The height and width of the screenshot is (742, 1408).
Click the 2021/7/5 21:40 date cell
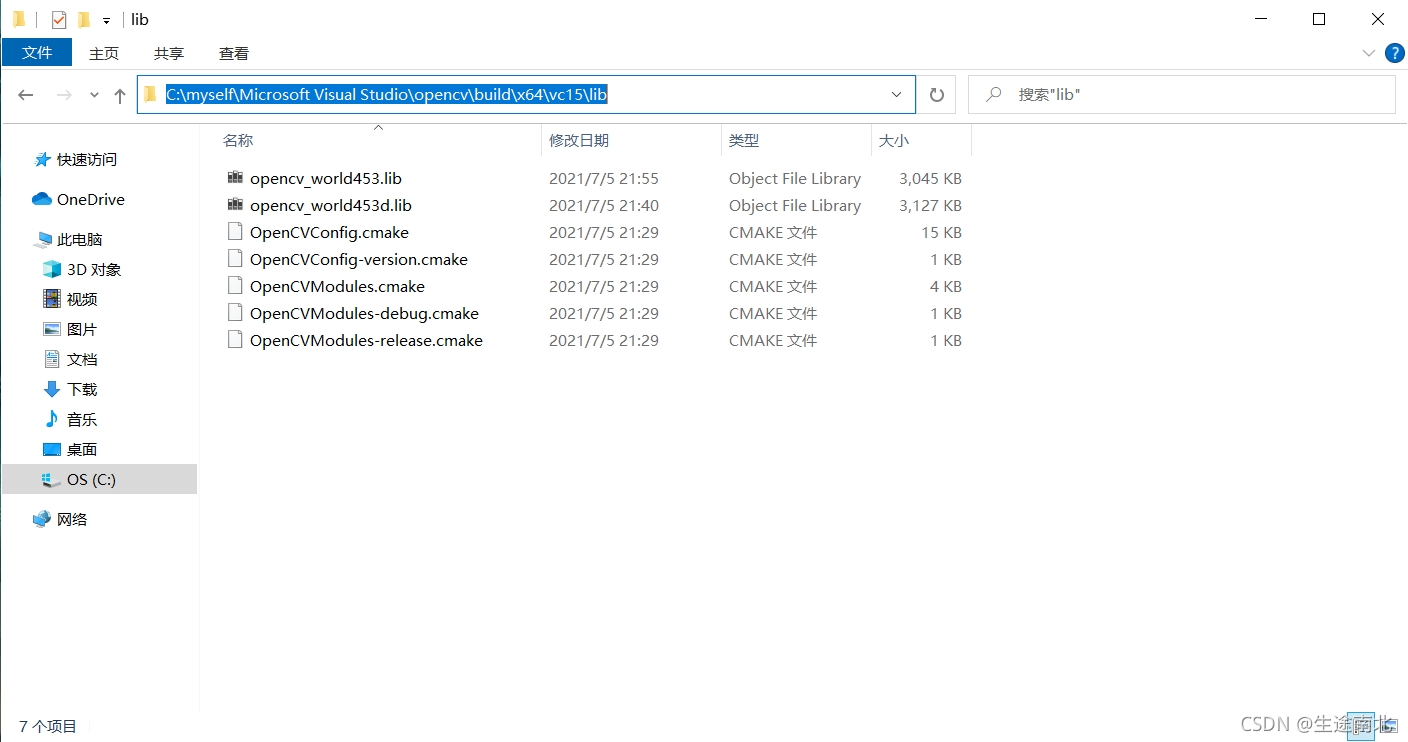pos(604,206)
